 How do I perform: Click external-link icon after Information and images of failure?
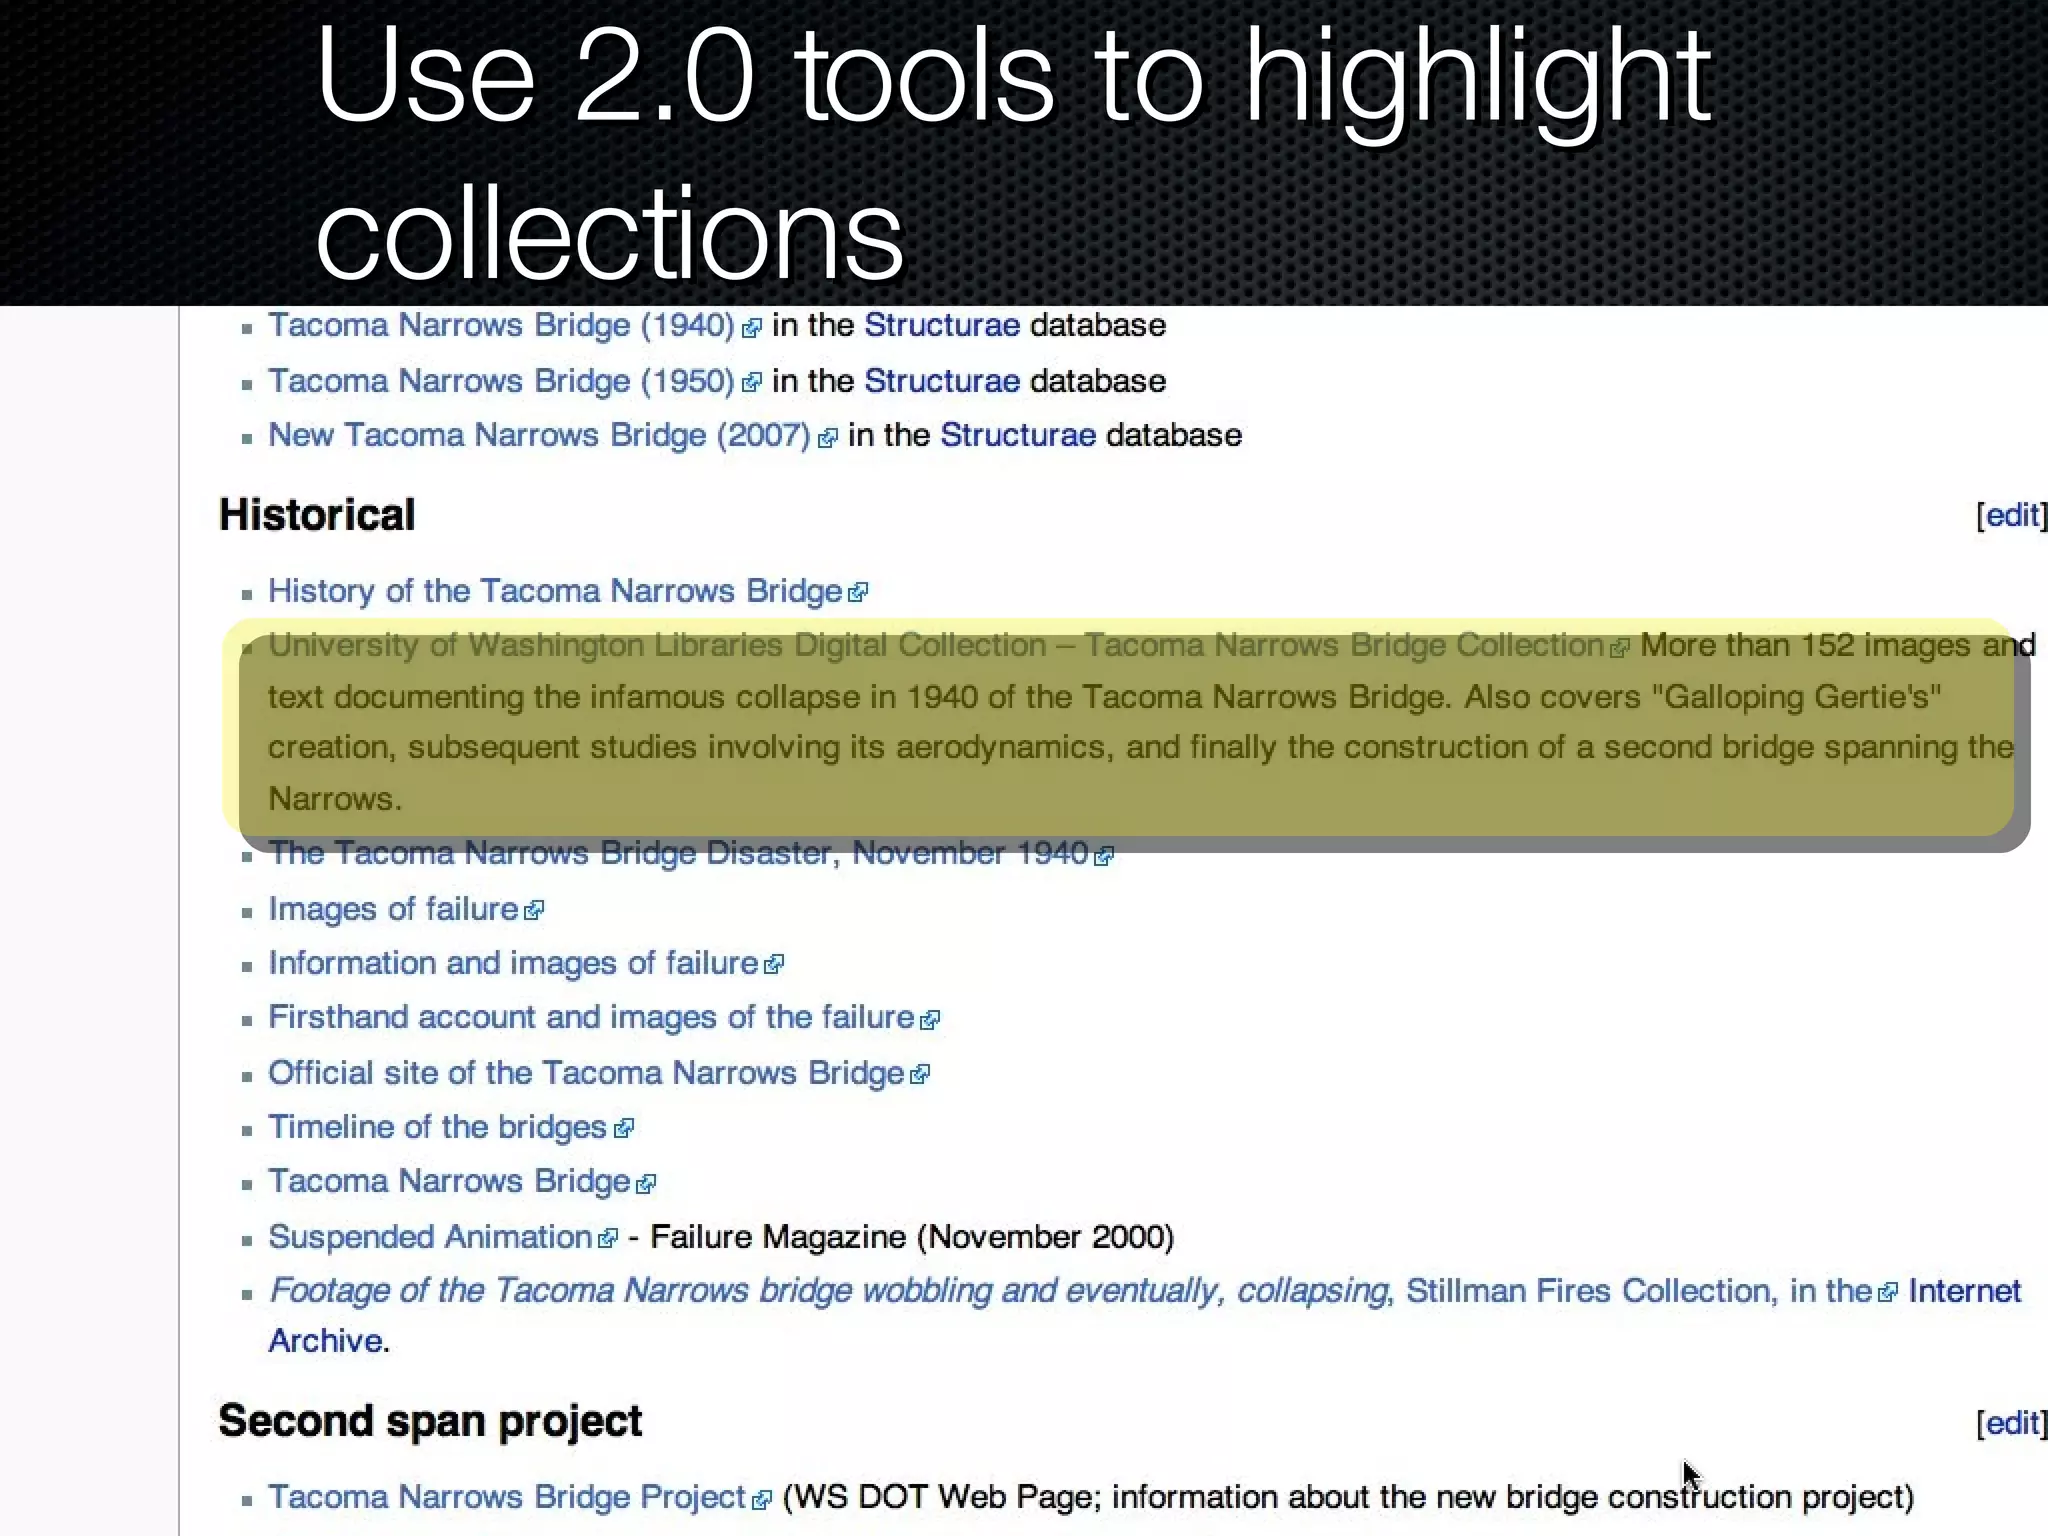[774, 965]
